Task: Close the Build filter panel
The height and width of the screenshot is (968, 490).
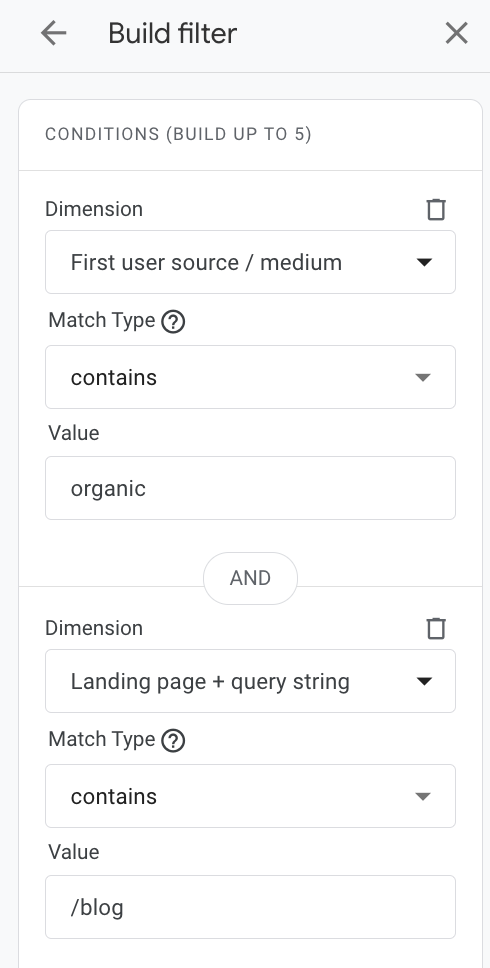Action: click(457, 33)
